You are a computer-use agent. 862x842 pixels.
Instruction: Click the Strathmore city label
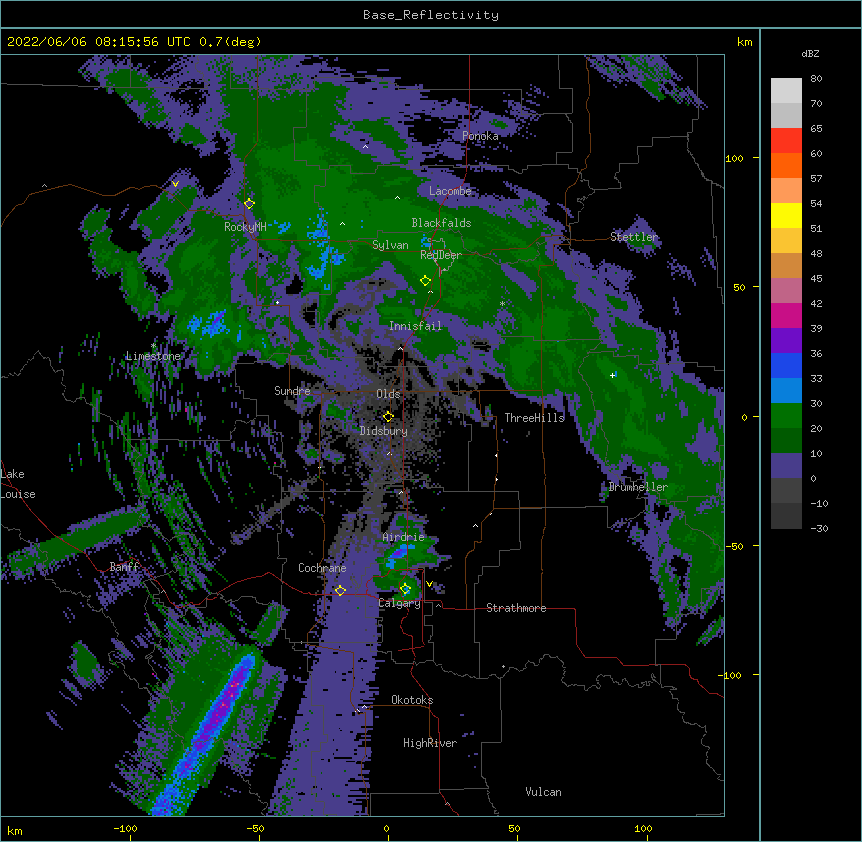516,608
